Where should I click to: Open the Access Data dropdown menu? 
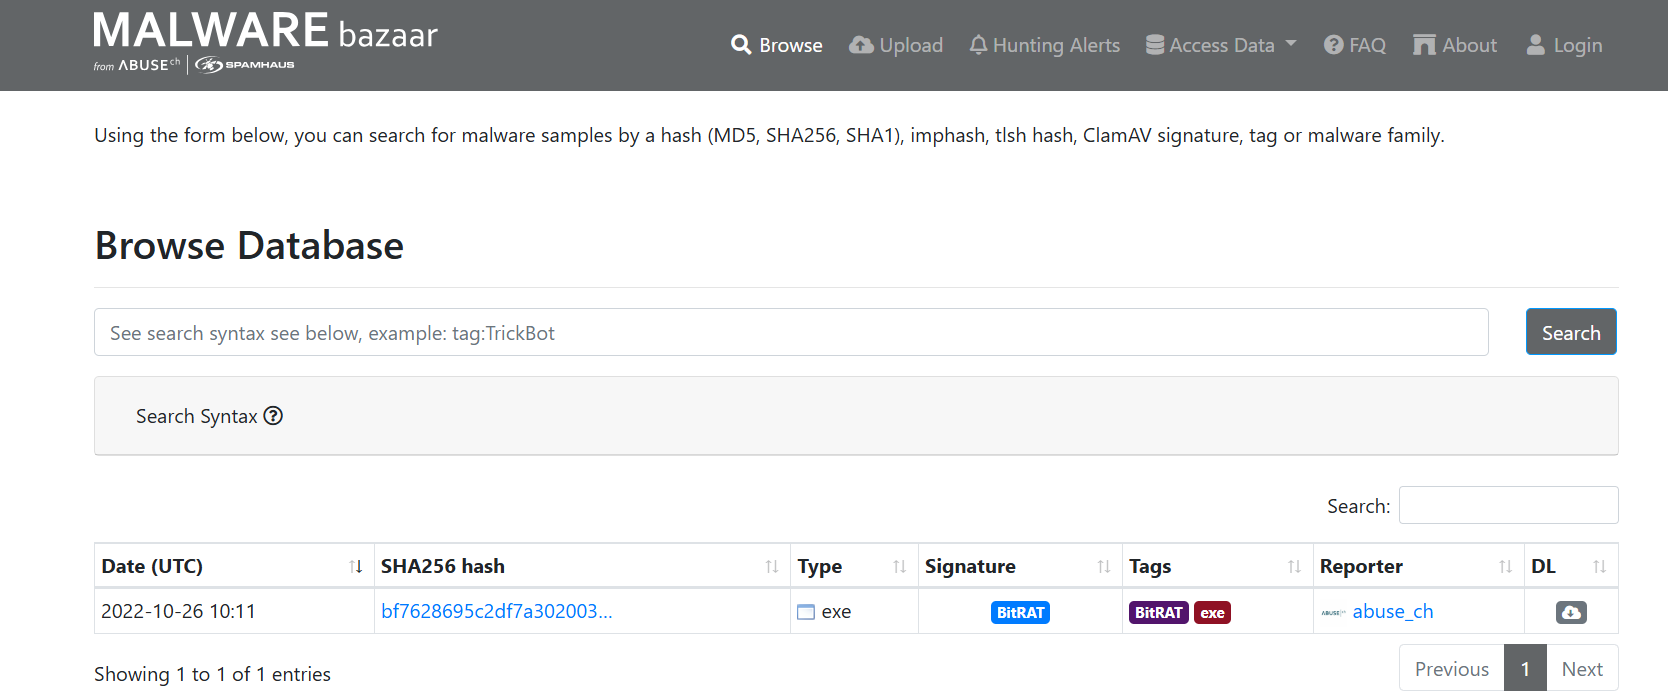1221,45
